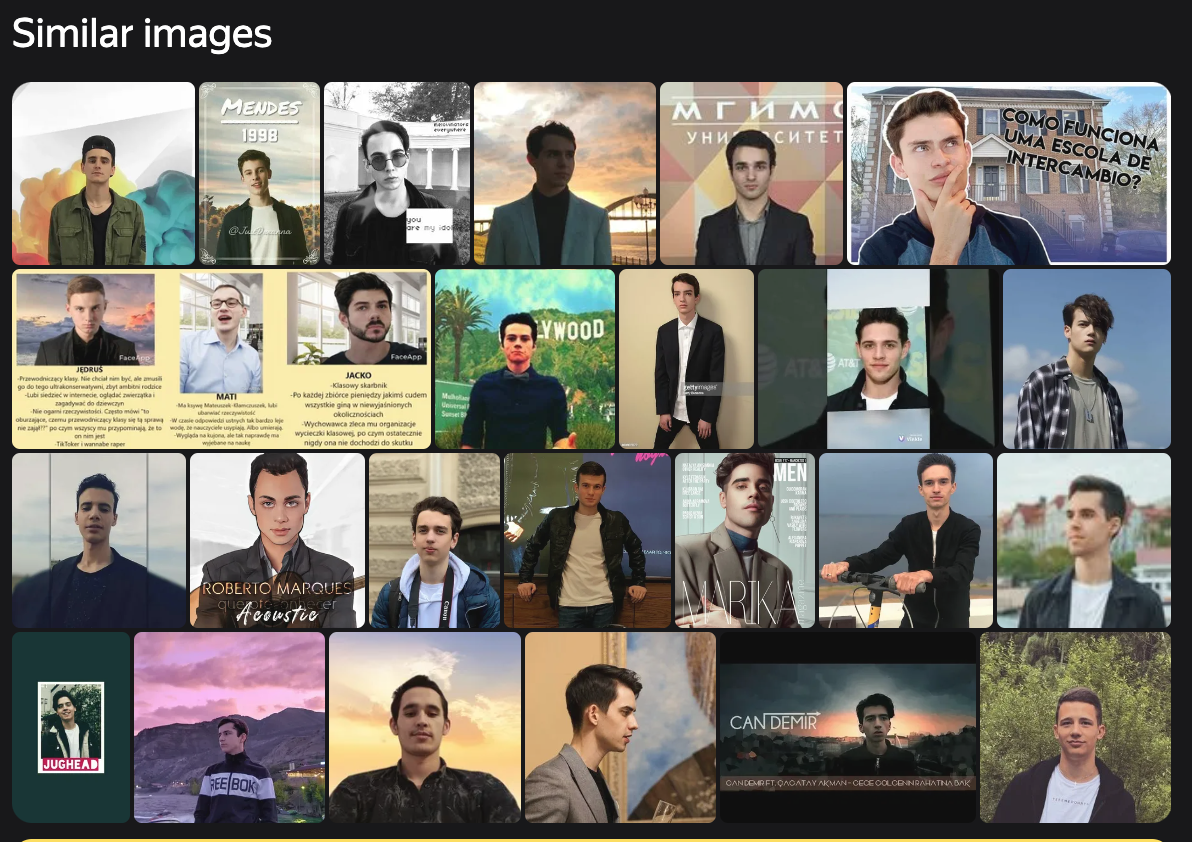Open the 'Roberto Marques Acoustic' illustration

pyautogui.click(x=277, y=540)
